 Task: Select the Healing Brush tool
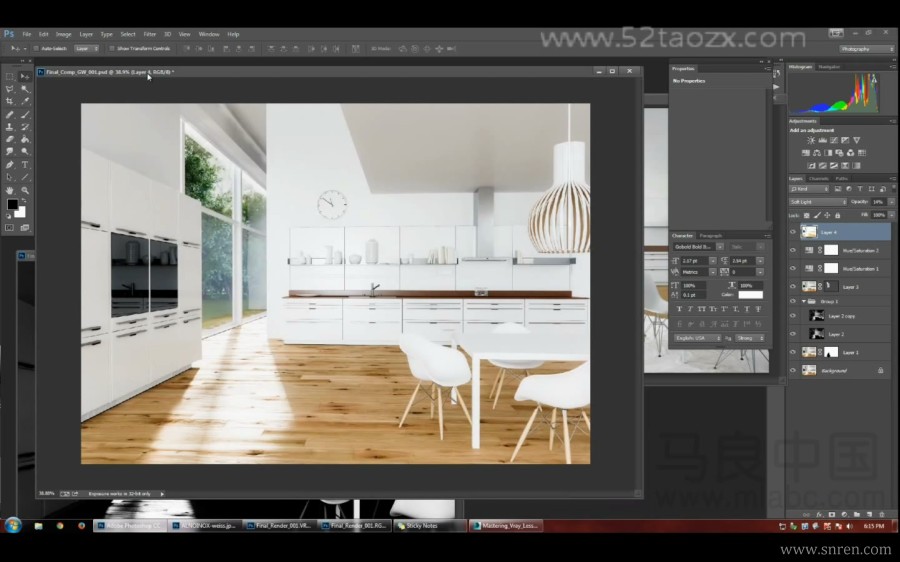[x=10, y=114]
